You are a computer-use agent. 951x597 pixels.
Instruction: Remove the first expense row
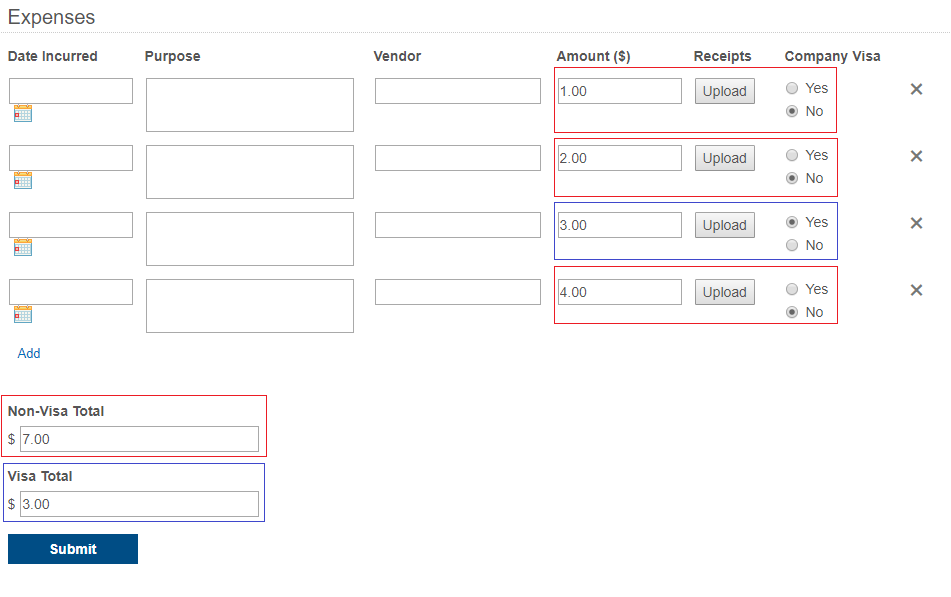click(916, 89)
